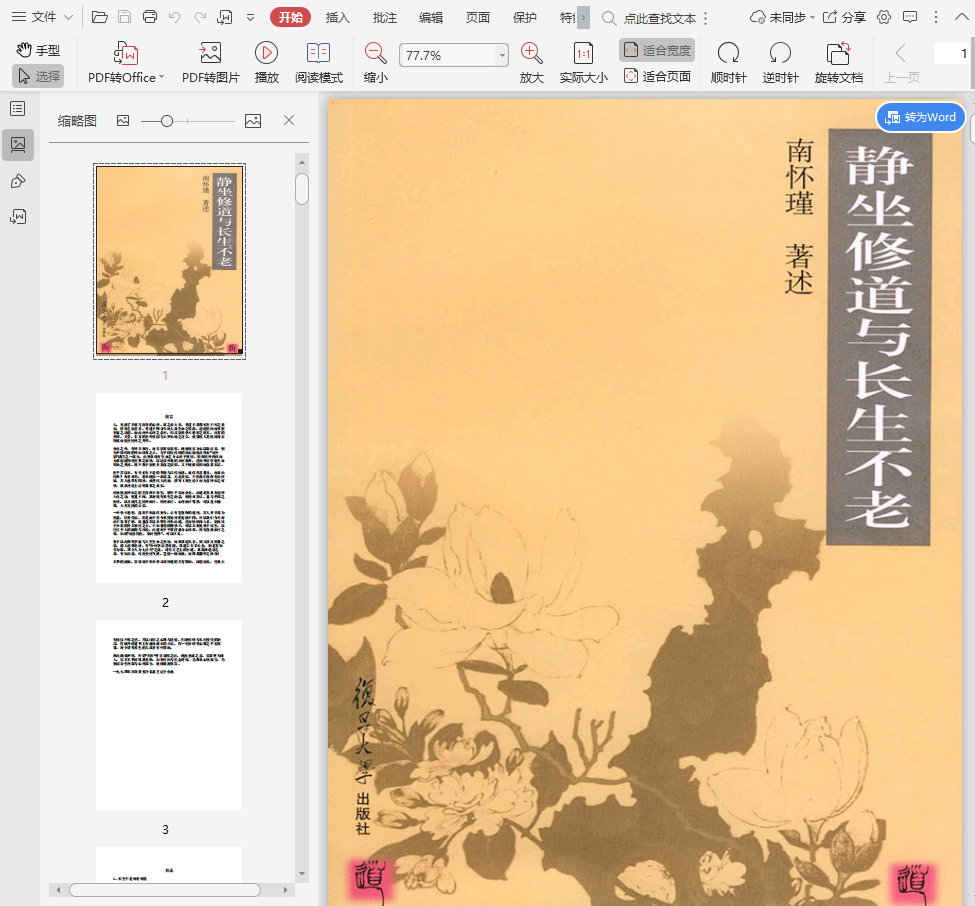Viewport: 975px width, 906px height.
Task: Select the 手型 hand tool
Action: point(38,50)
